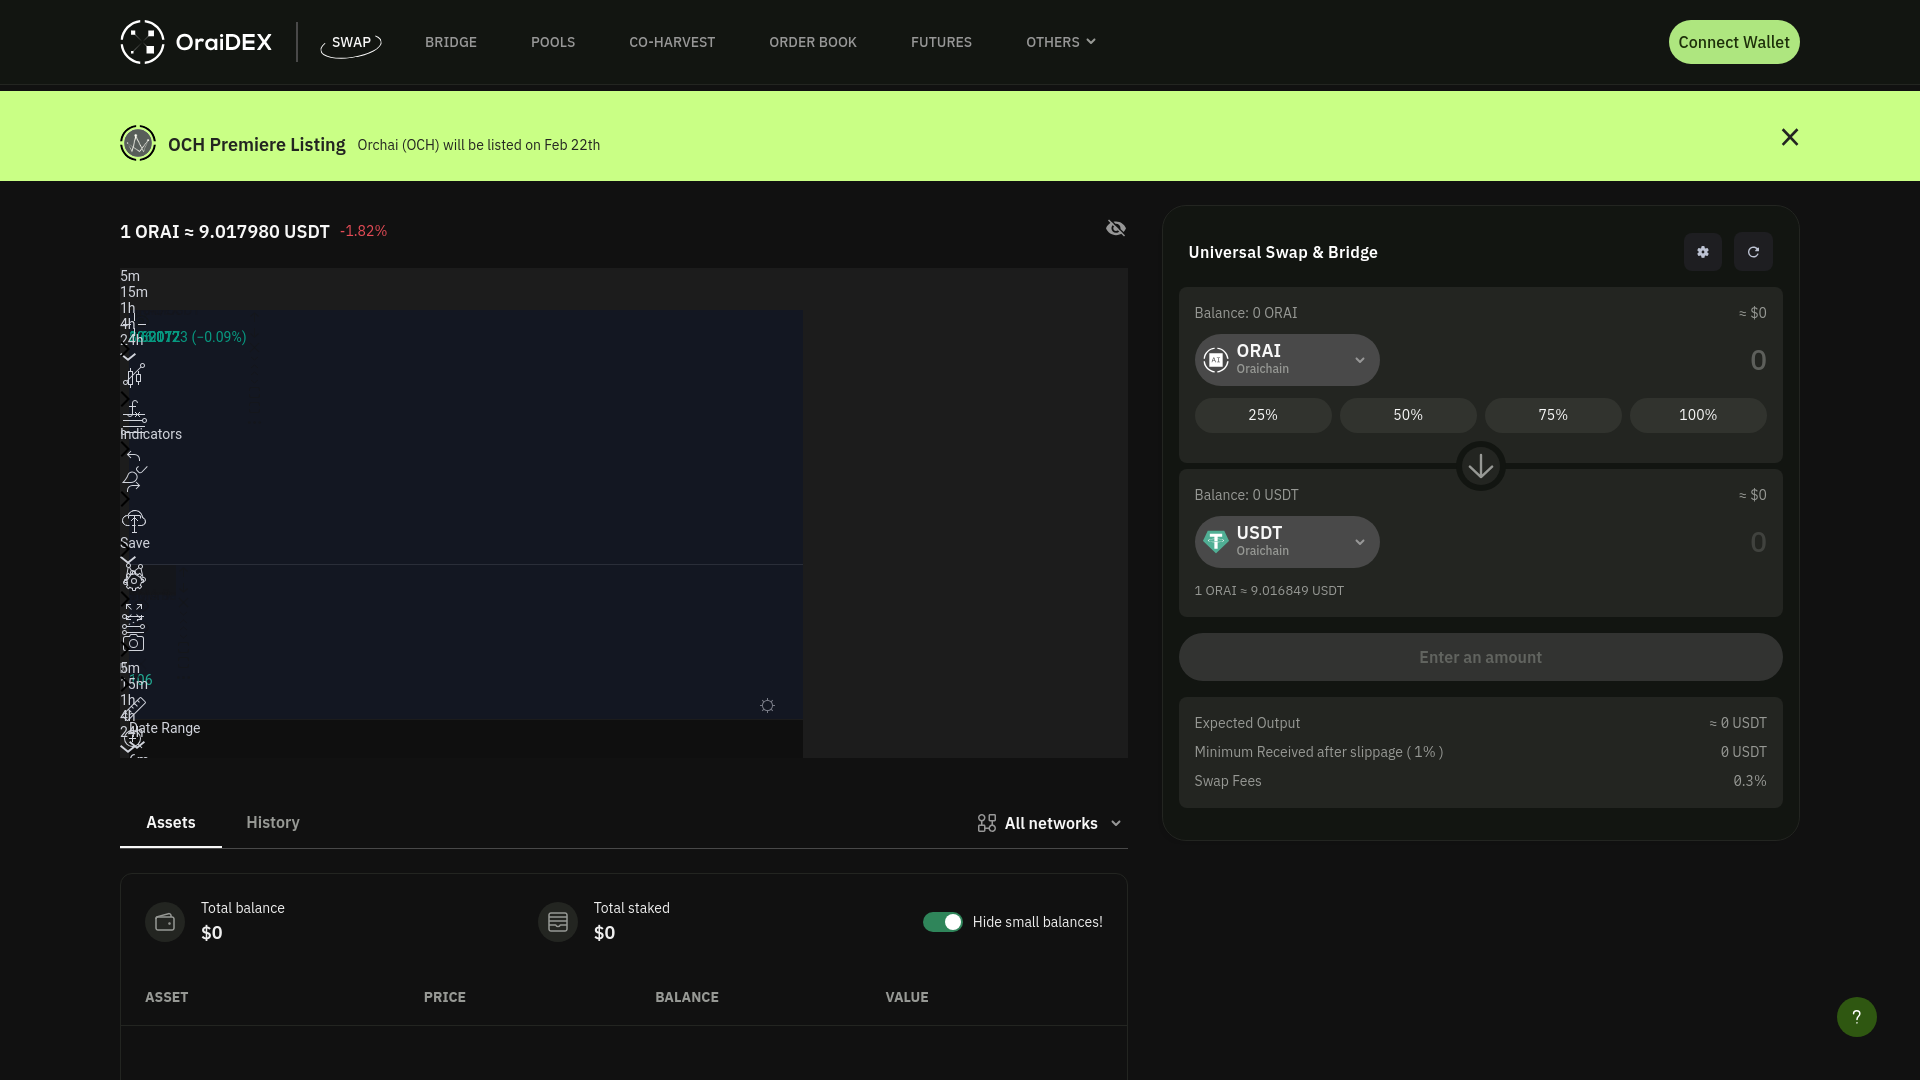1920x1080 pixels.
Task: Open the candlestick chart type icon
Action: [x=134, y=375]
